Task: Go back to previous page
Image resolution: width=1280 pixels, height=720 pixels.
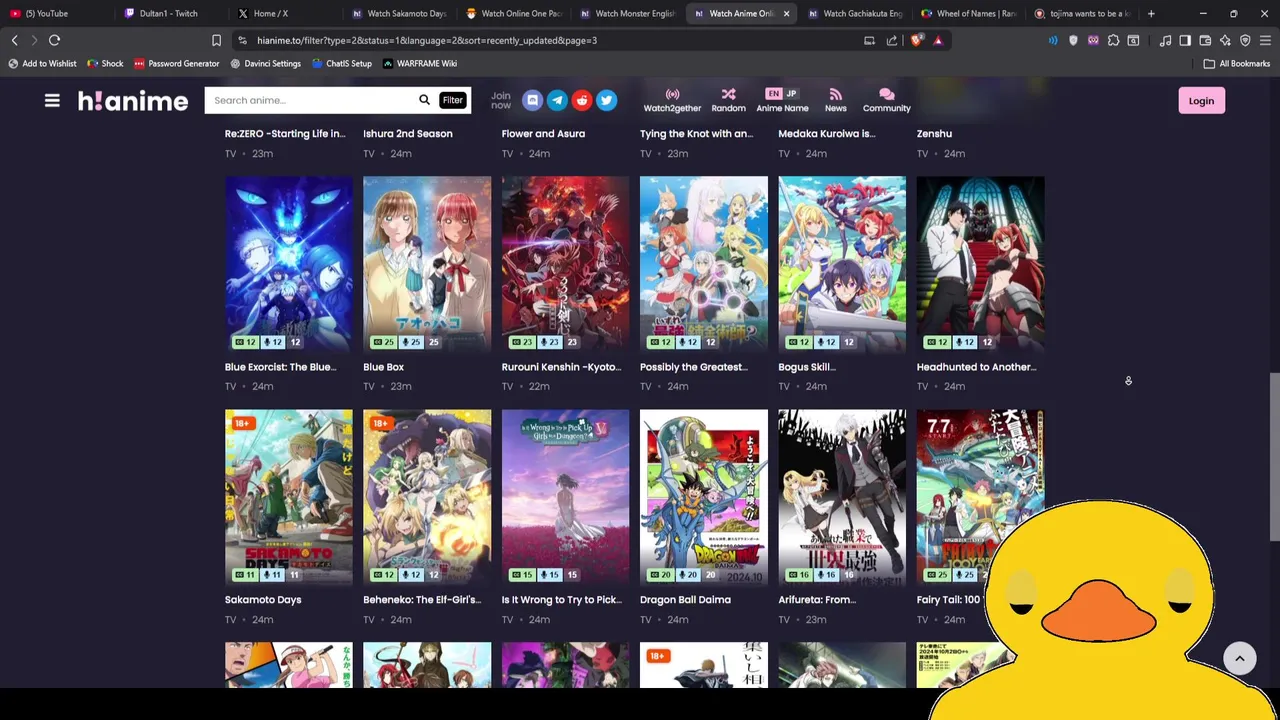Action: (14, 40)
